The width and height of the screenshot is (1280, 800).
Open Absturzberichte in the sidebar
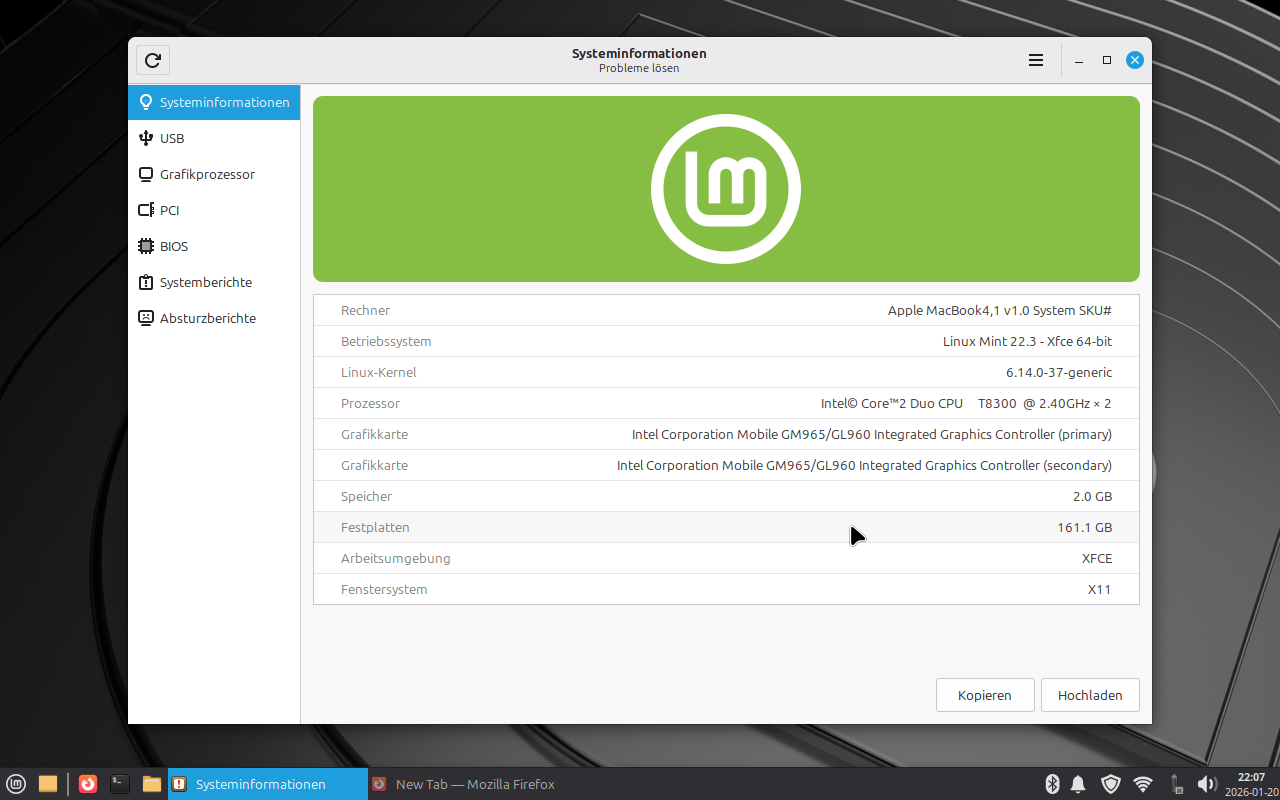click(x=207, y=318)
